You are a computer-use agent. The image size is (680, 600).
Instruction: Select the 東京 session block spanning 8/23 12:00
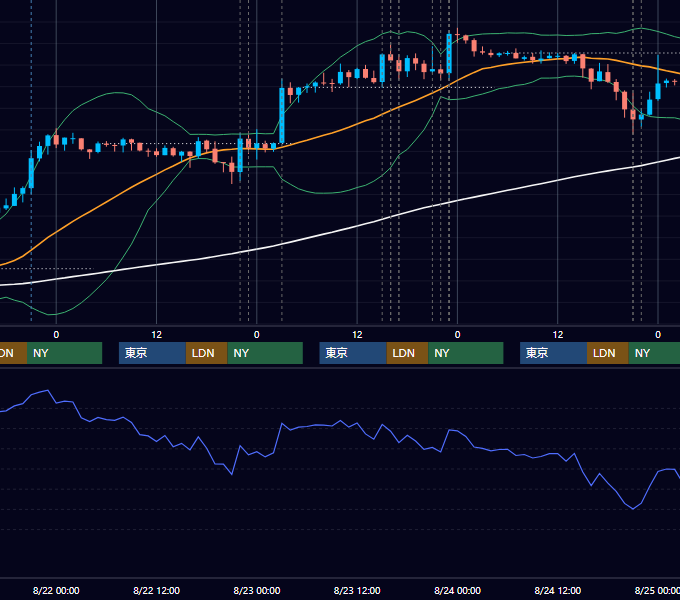pos(353,353)
